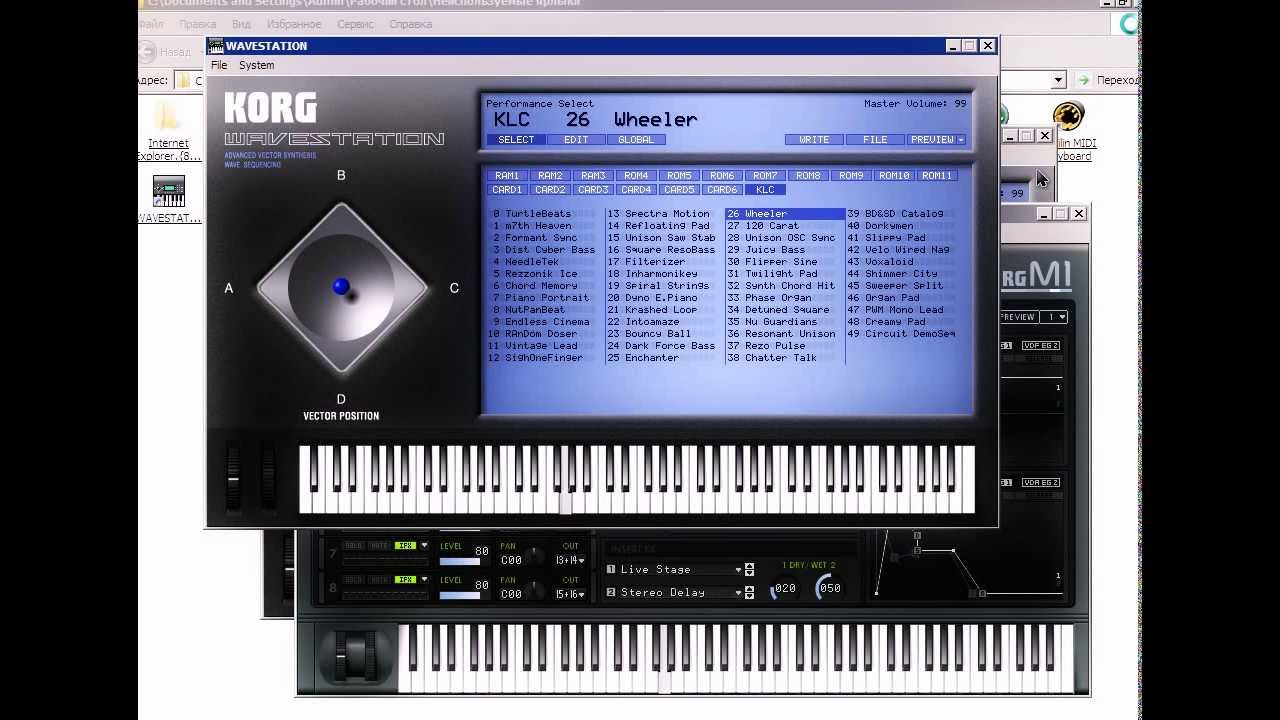Expand the Live Stage effect dropdown

pos(739,570)
